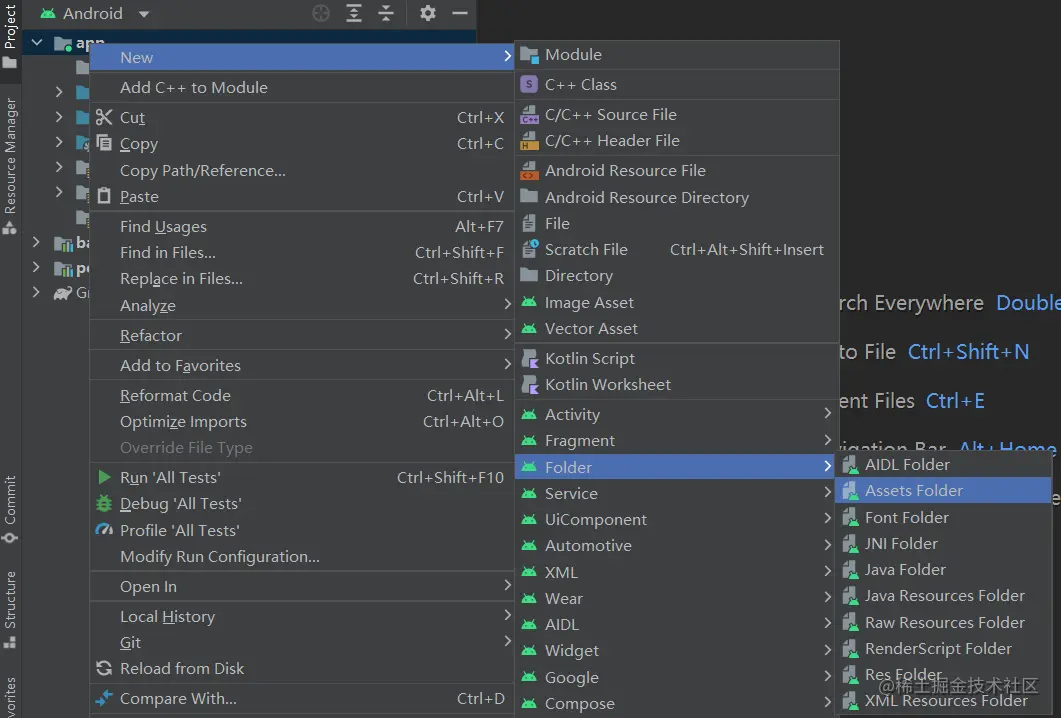Select Modify Run Configuration entry
This screenshot has width=1061, height=718.
302,556
